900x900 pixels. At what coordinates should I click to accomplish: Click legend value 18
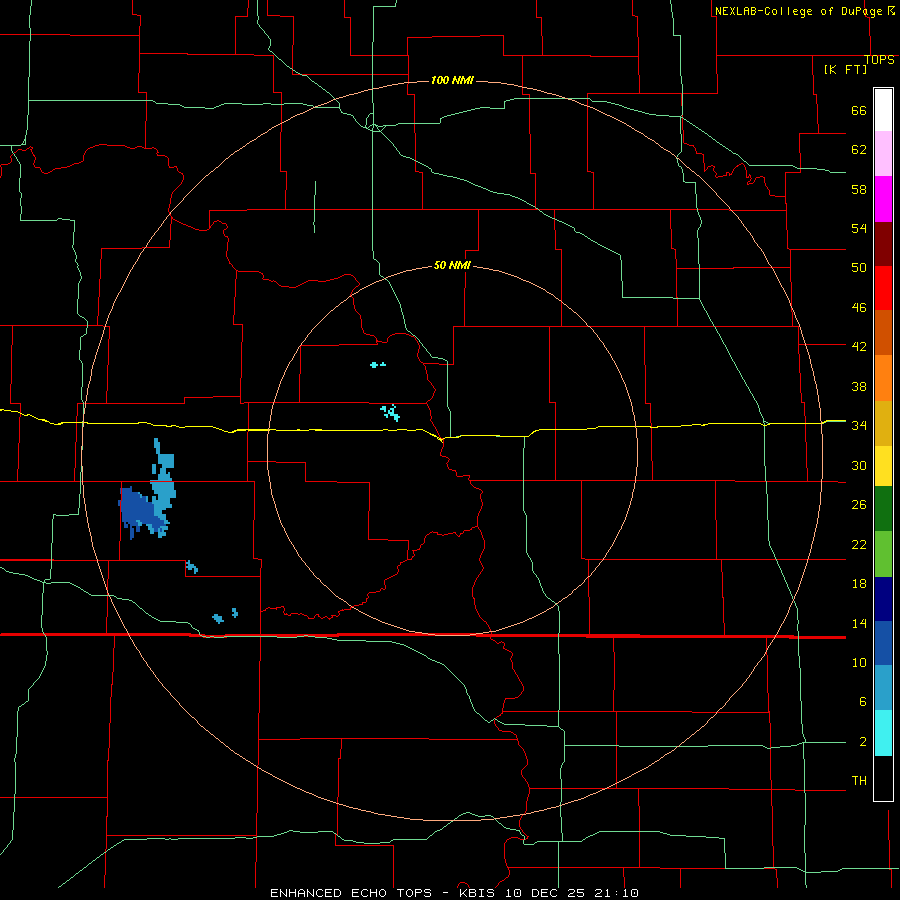pos(859,584)
